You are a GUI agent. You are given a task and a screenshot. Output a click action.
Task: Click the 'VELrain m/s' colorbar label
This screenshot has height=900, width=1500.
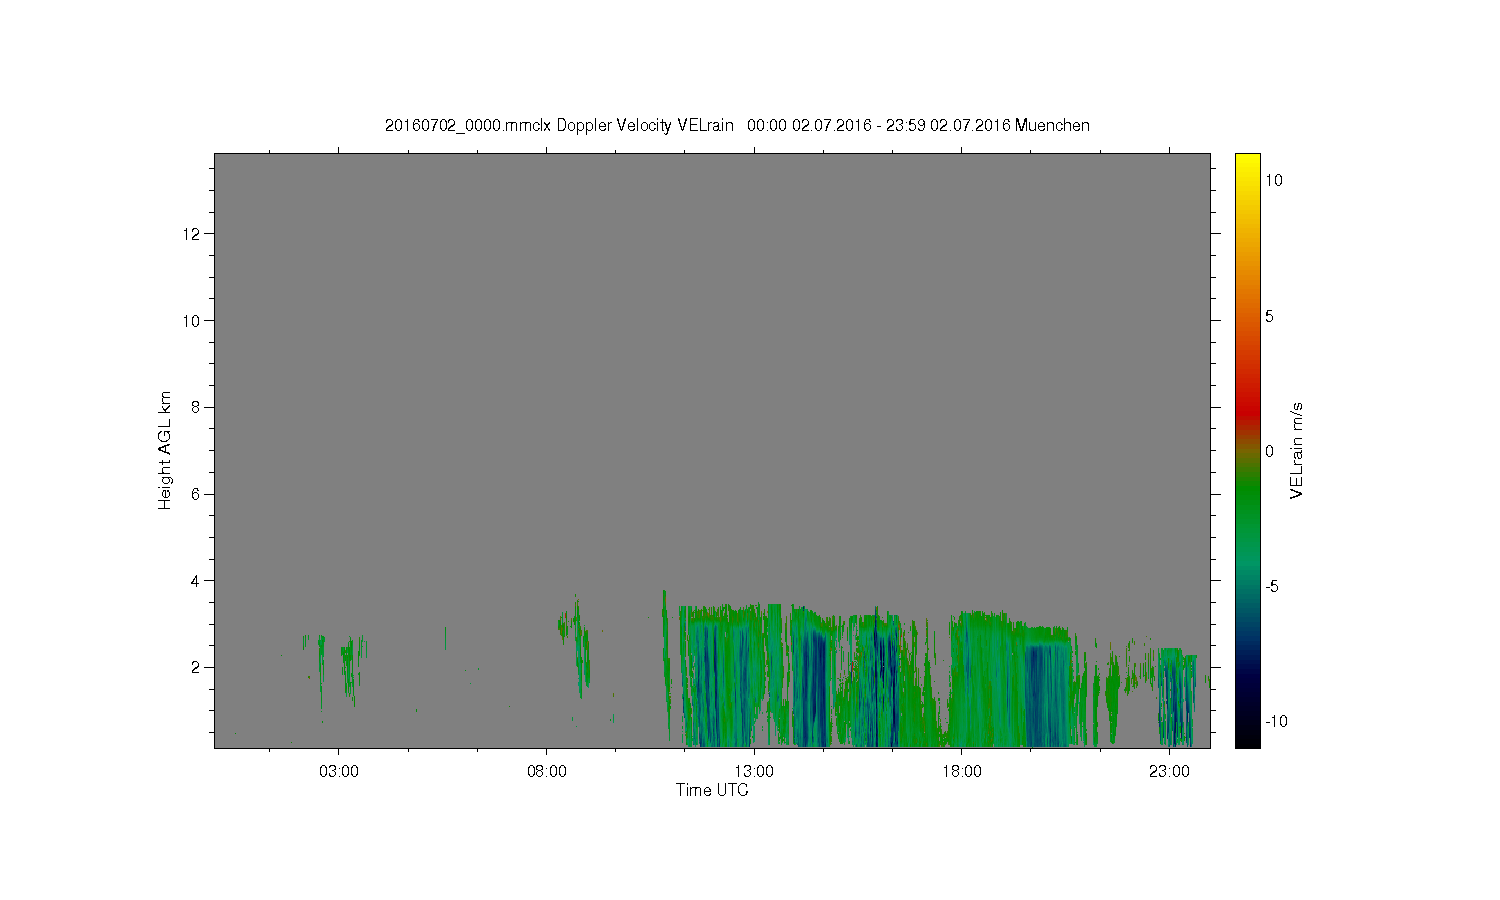[1296, 450]
